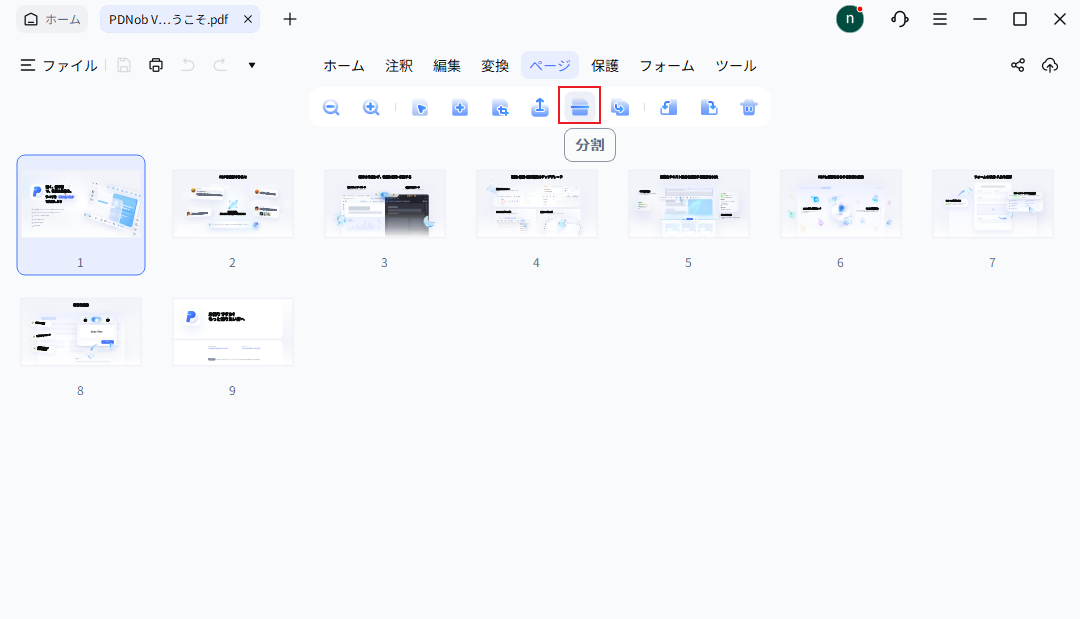
Task: Select the insert pages tool
Action: 460,107
